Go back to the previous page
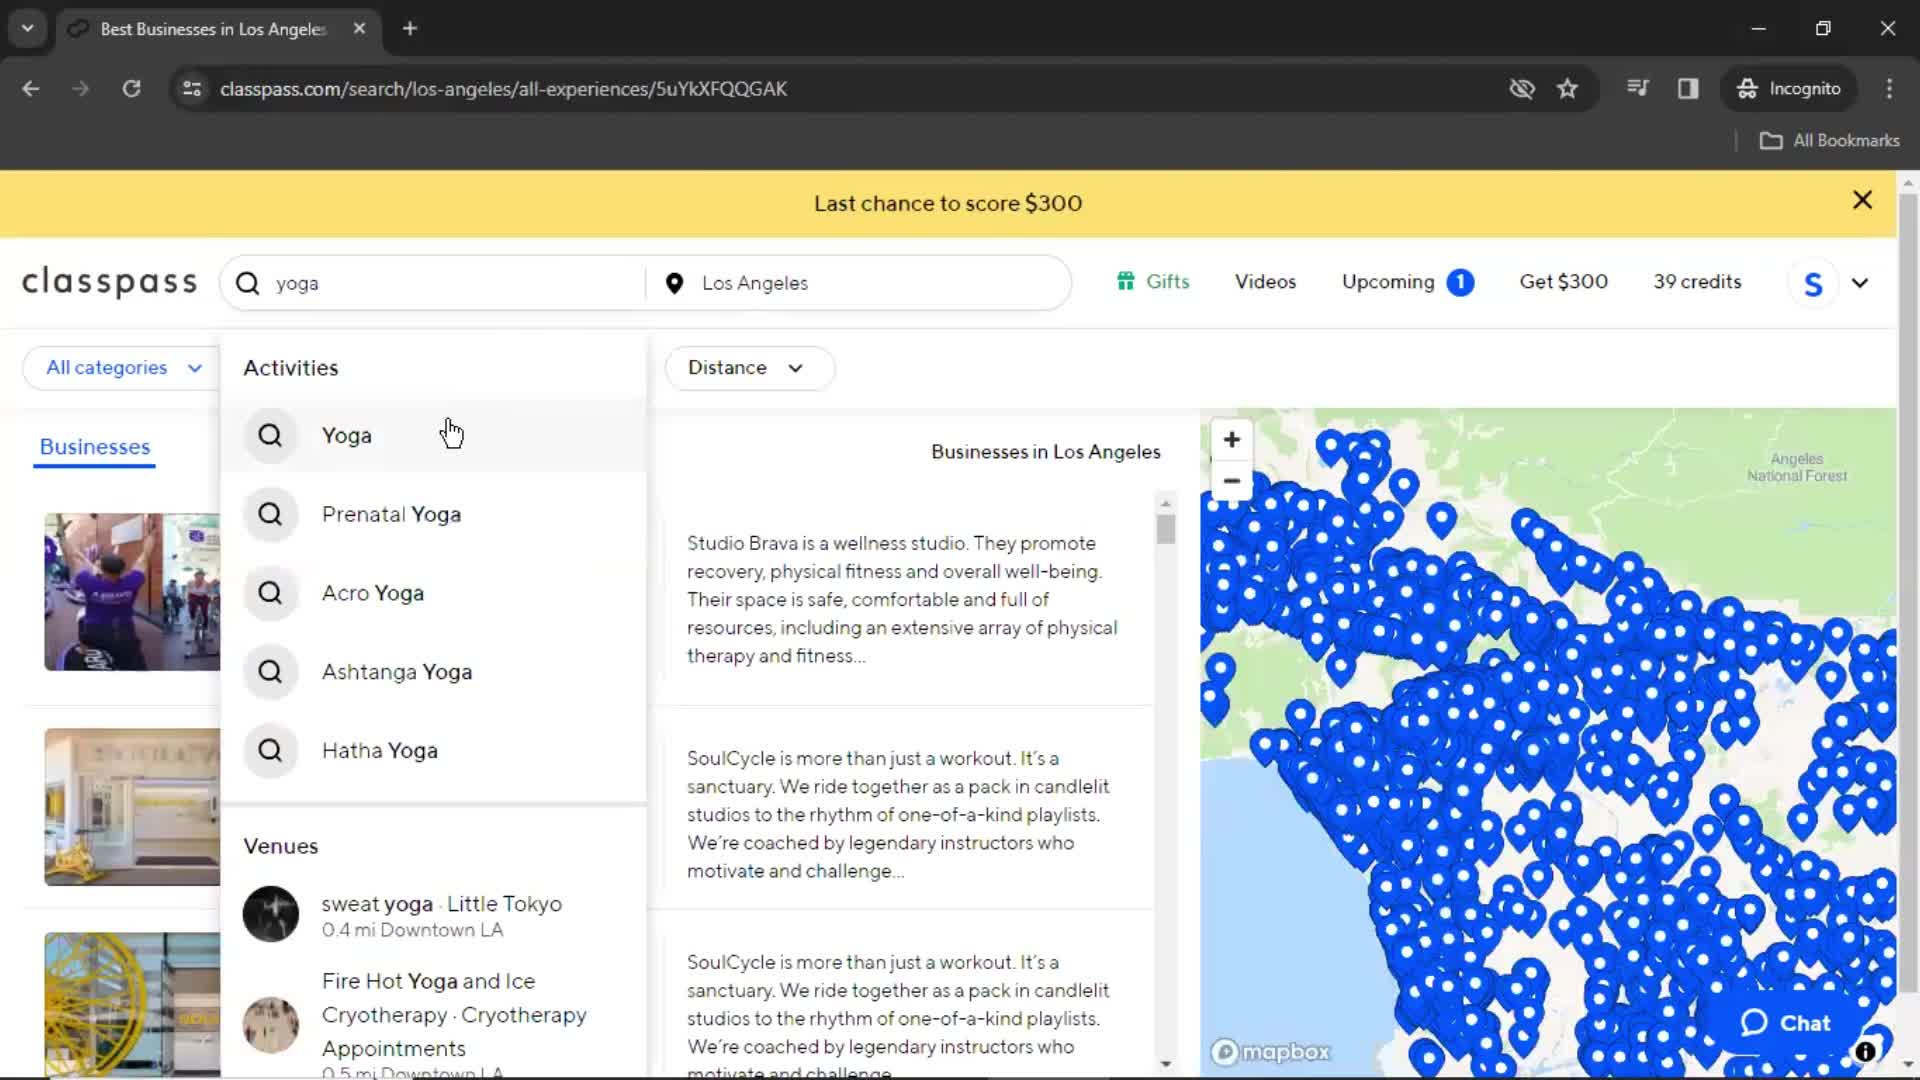1920x1080 pixels. coord(31,89)
